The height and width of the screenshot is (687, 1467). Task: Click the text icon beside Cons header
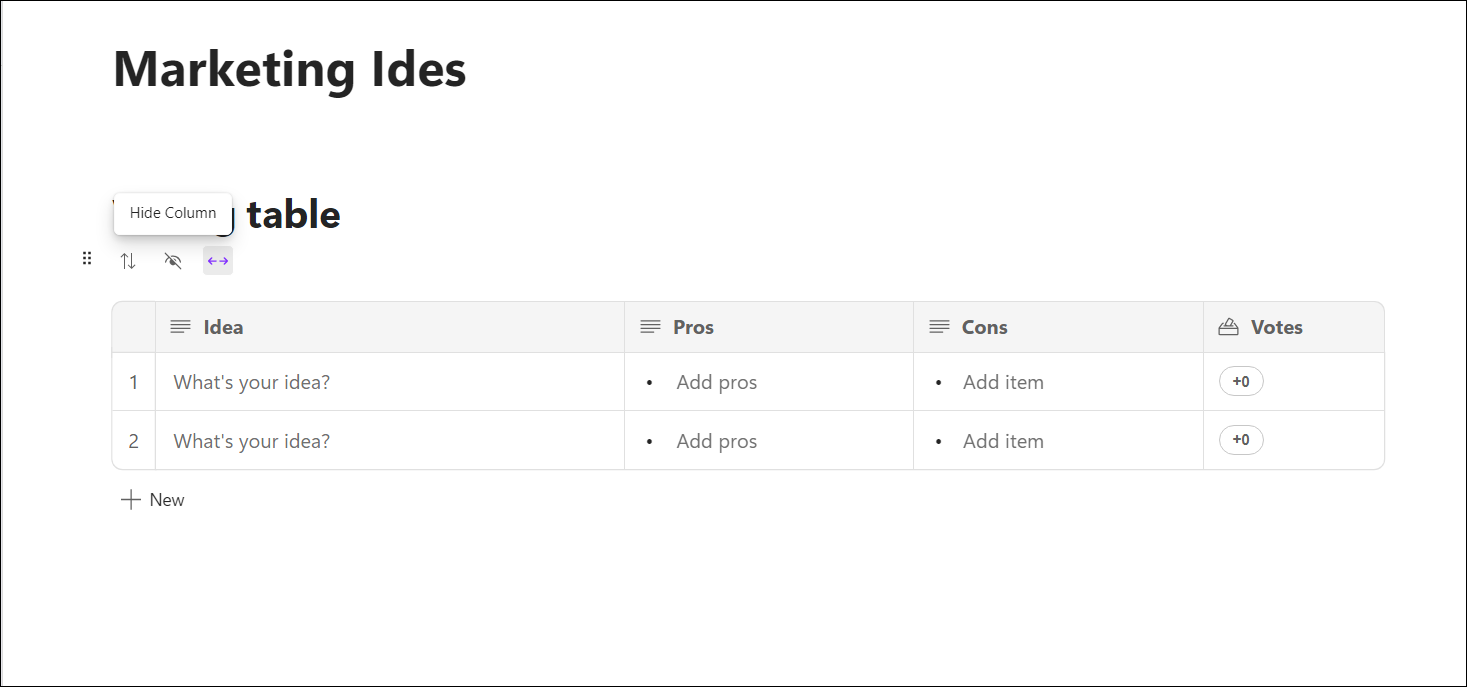pyautogui.click(x=939, y=327)
